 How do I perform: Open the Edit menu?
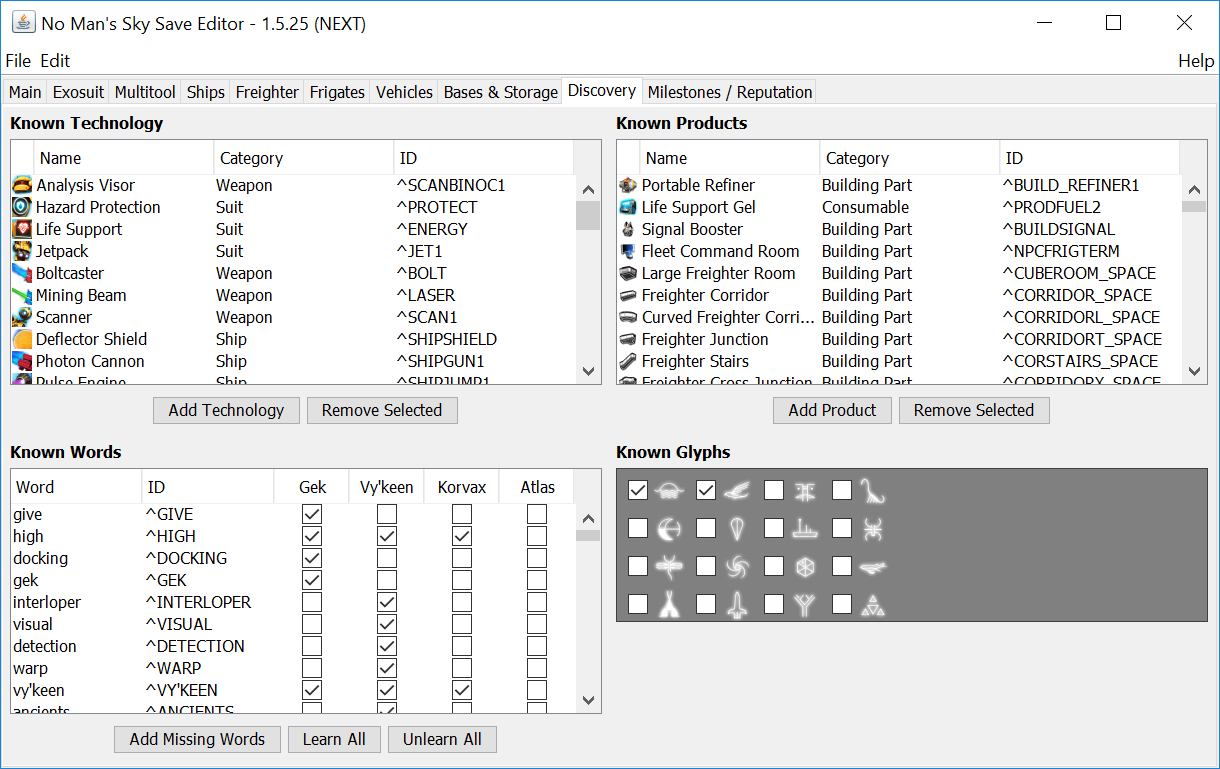coord(55,61)
